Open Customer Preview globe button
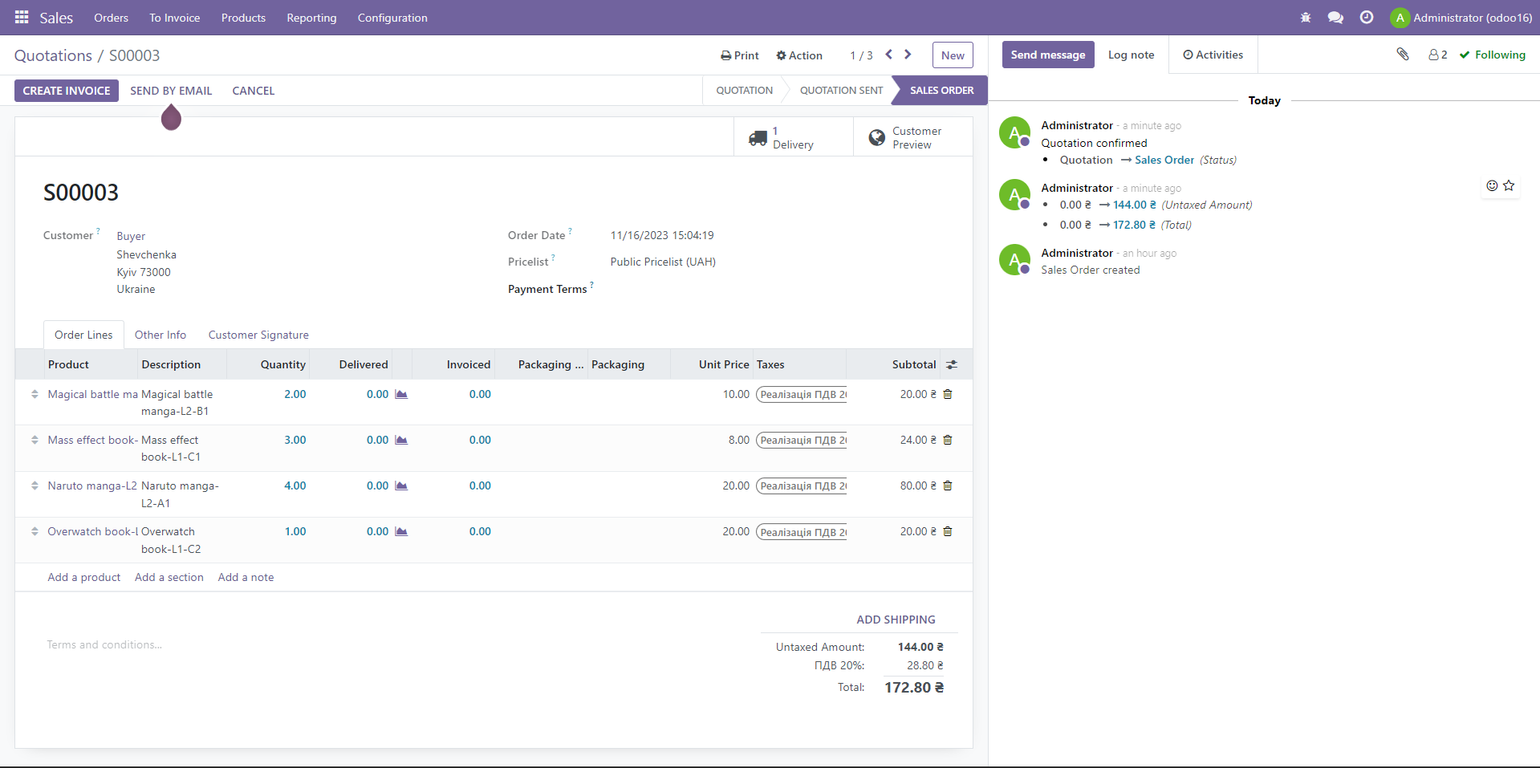Screen dimensions: 1540x768 coord(913,138)
